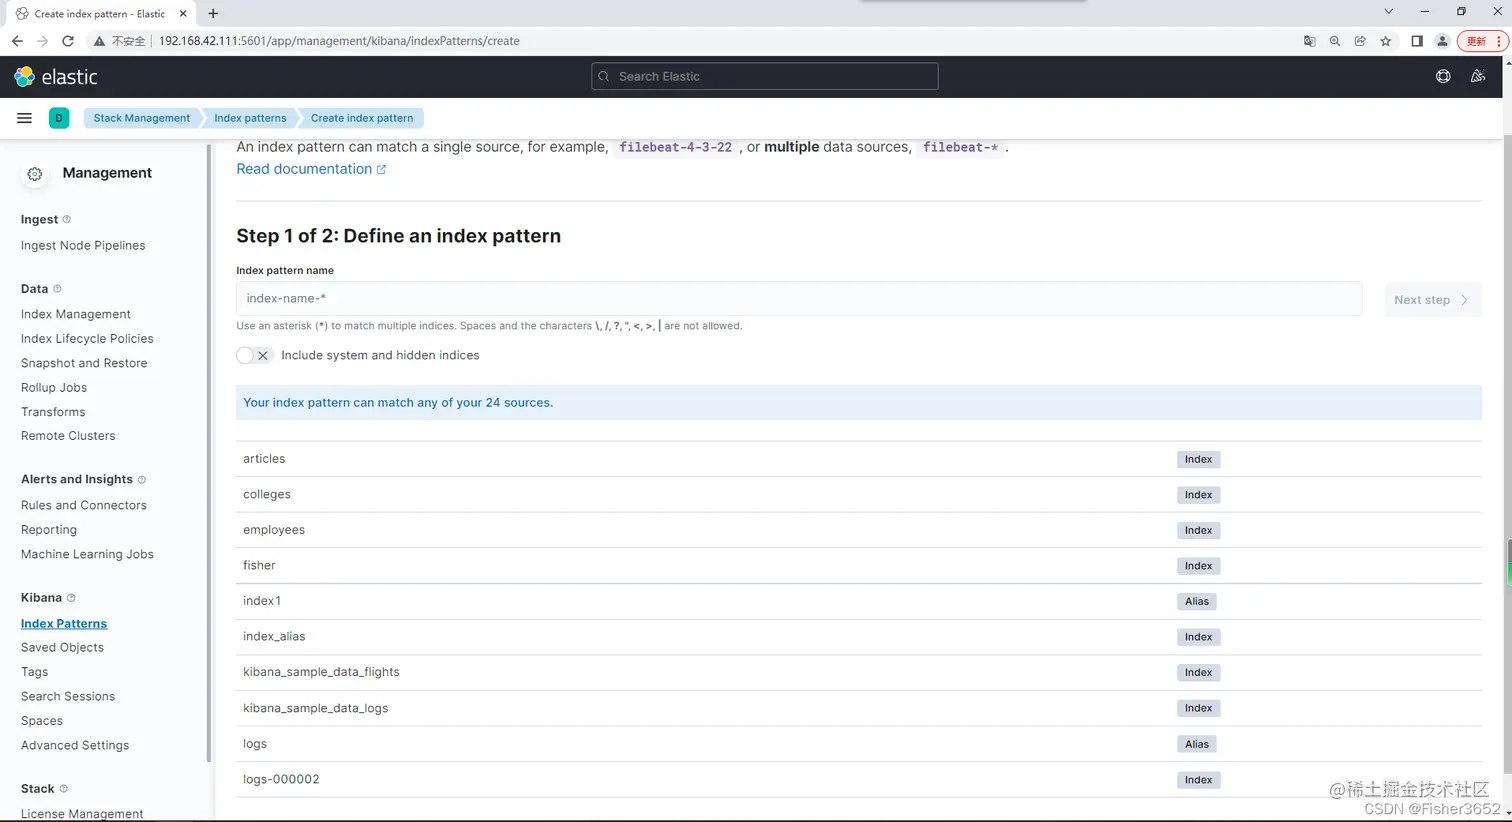The height and width of the screenshot is (822, 1512).
Task: Click the kibana_sample_data_flights row
Action: 859,672
